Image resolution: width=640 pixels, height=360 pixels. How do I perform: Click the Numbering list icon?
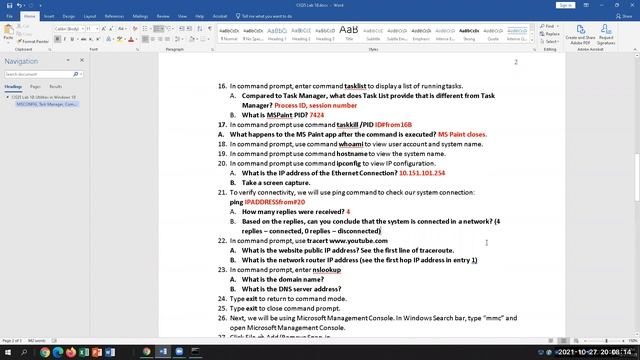click(158, 29)
